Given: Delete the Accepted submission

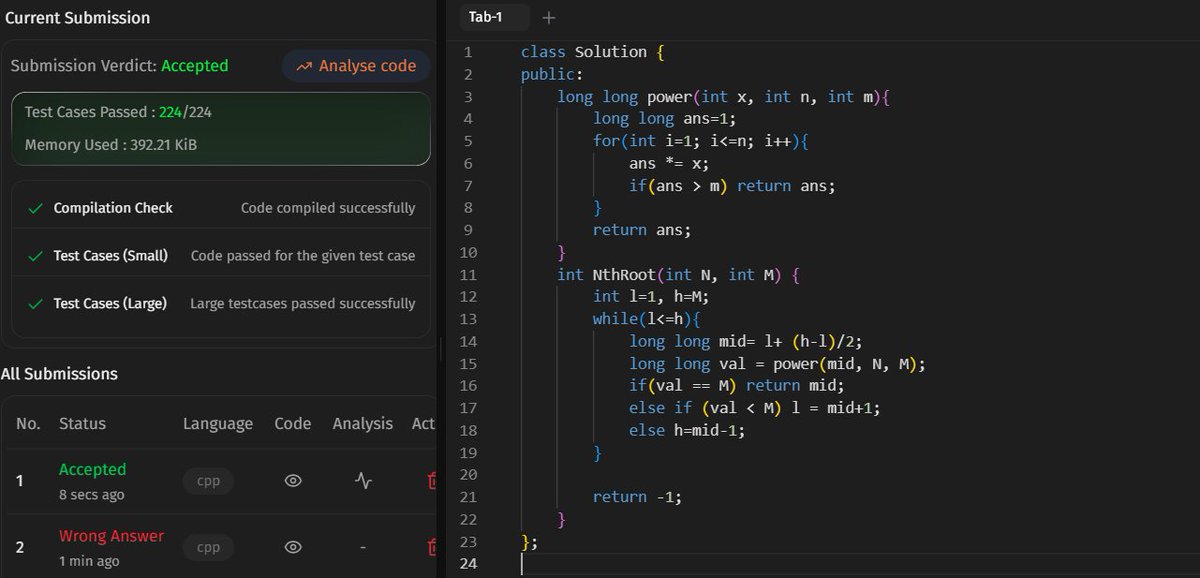Looking at the screenshot, I should tap(432, 481).
